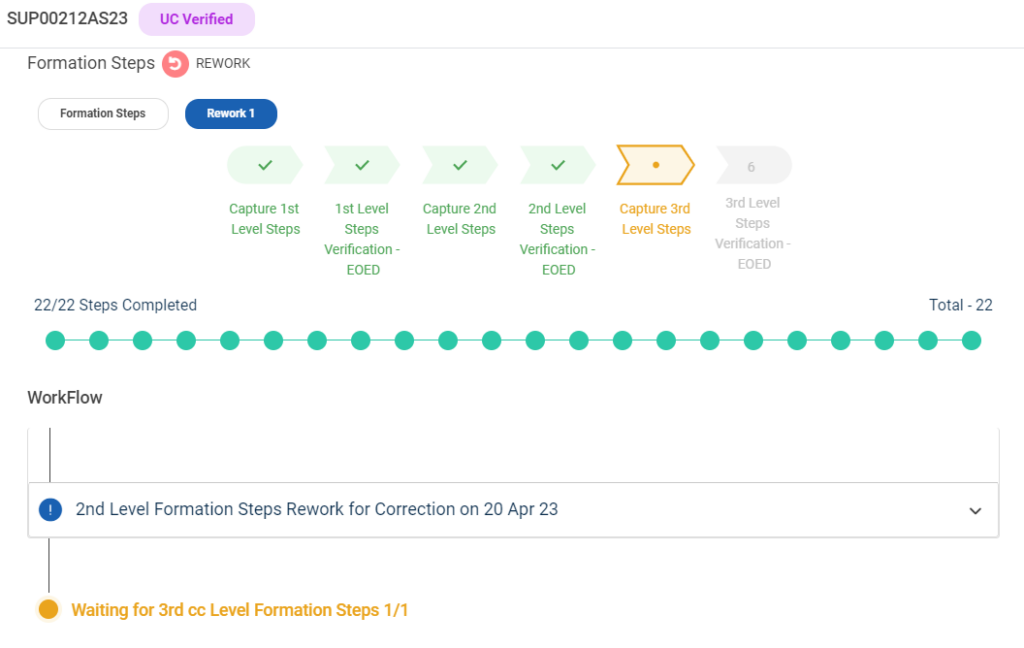Switch to the Rework 1 tab
The image size is (1024, 648).
[231, 114]
